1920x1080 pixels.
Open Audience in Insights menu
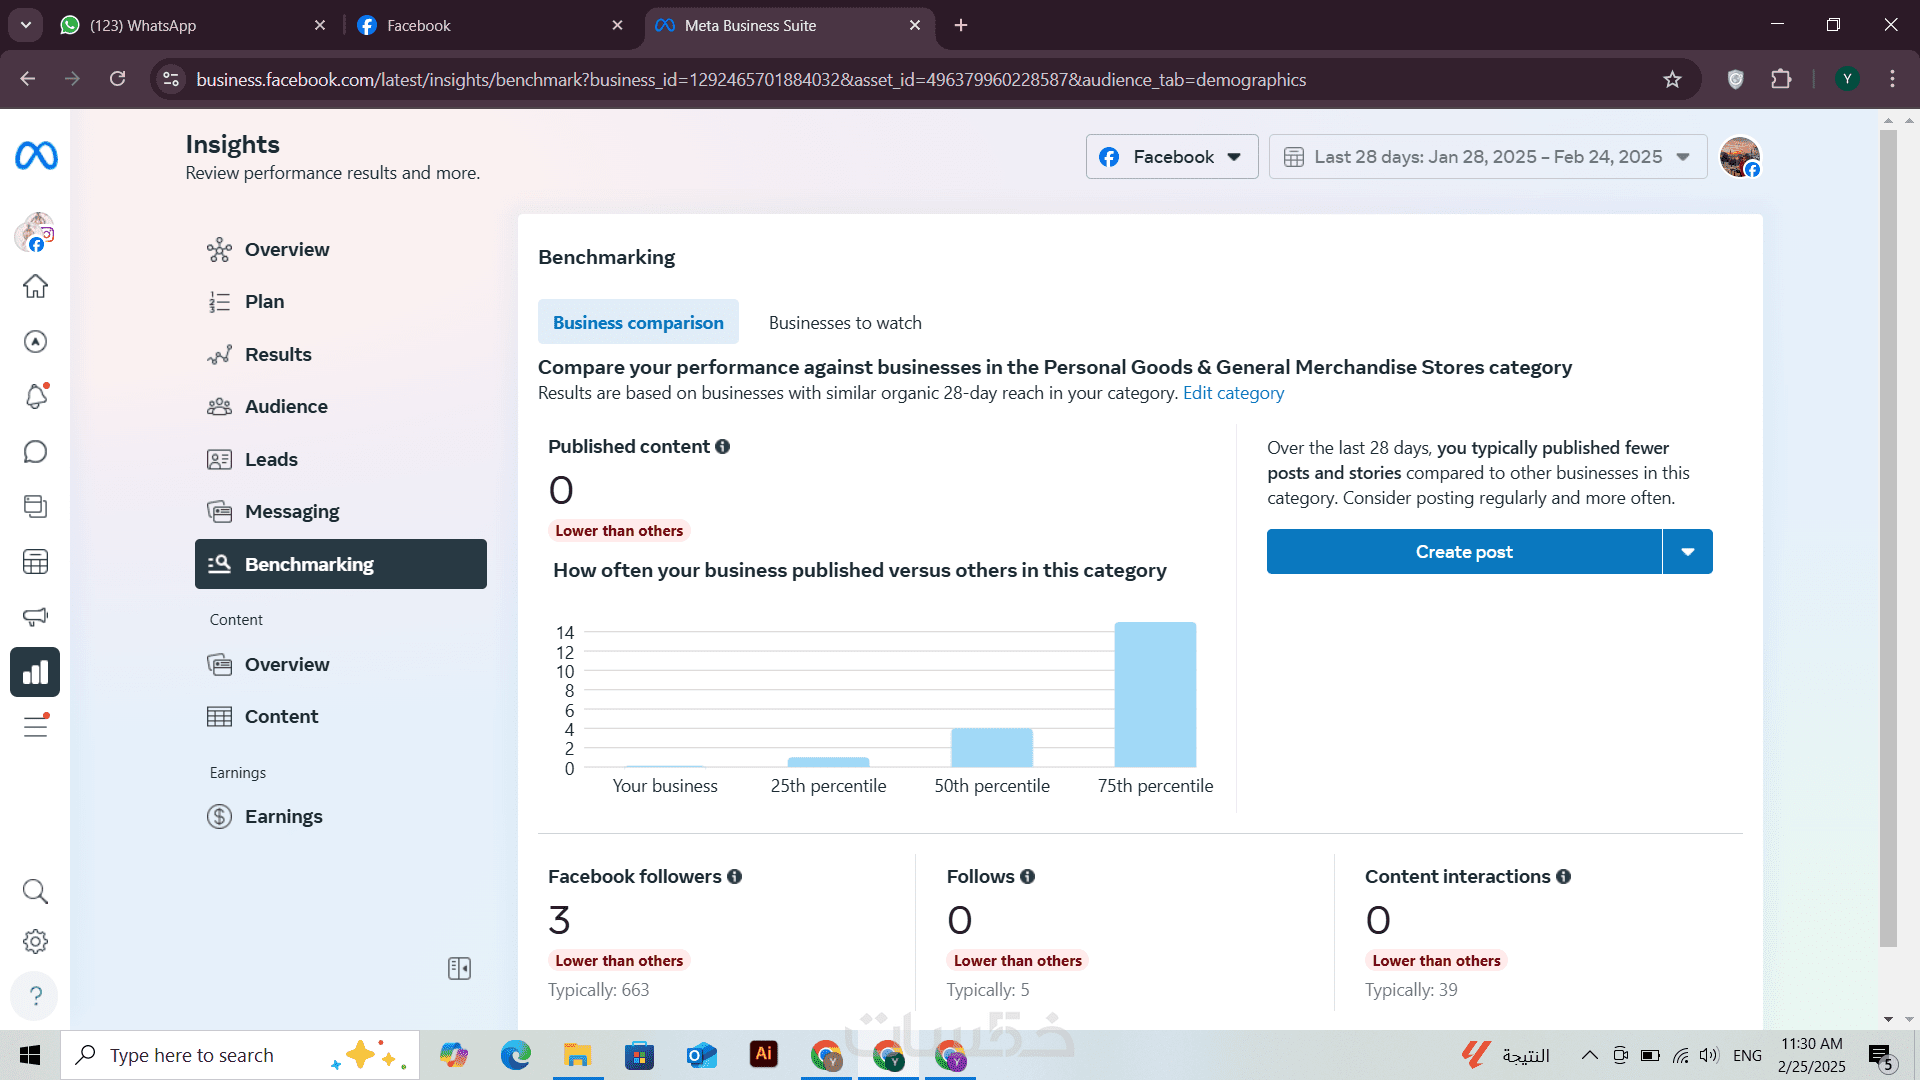[x=286, y=407]
